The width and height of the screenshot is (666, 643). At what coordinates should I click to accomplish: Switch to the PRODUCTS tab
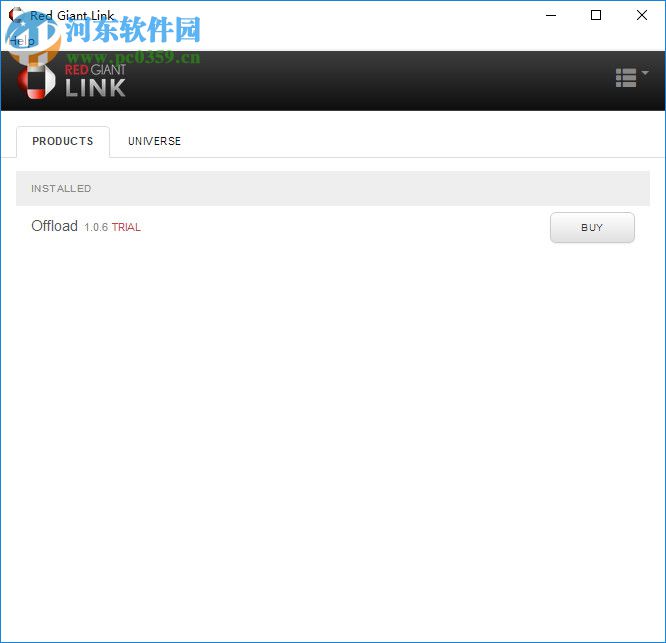point(63,141)
